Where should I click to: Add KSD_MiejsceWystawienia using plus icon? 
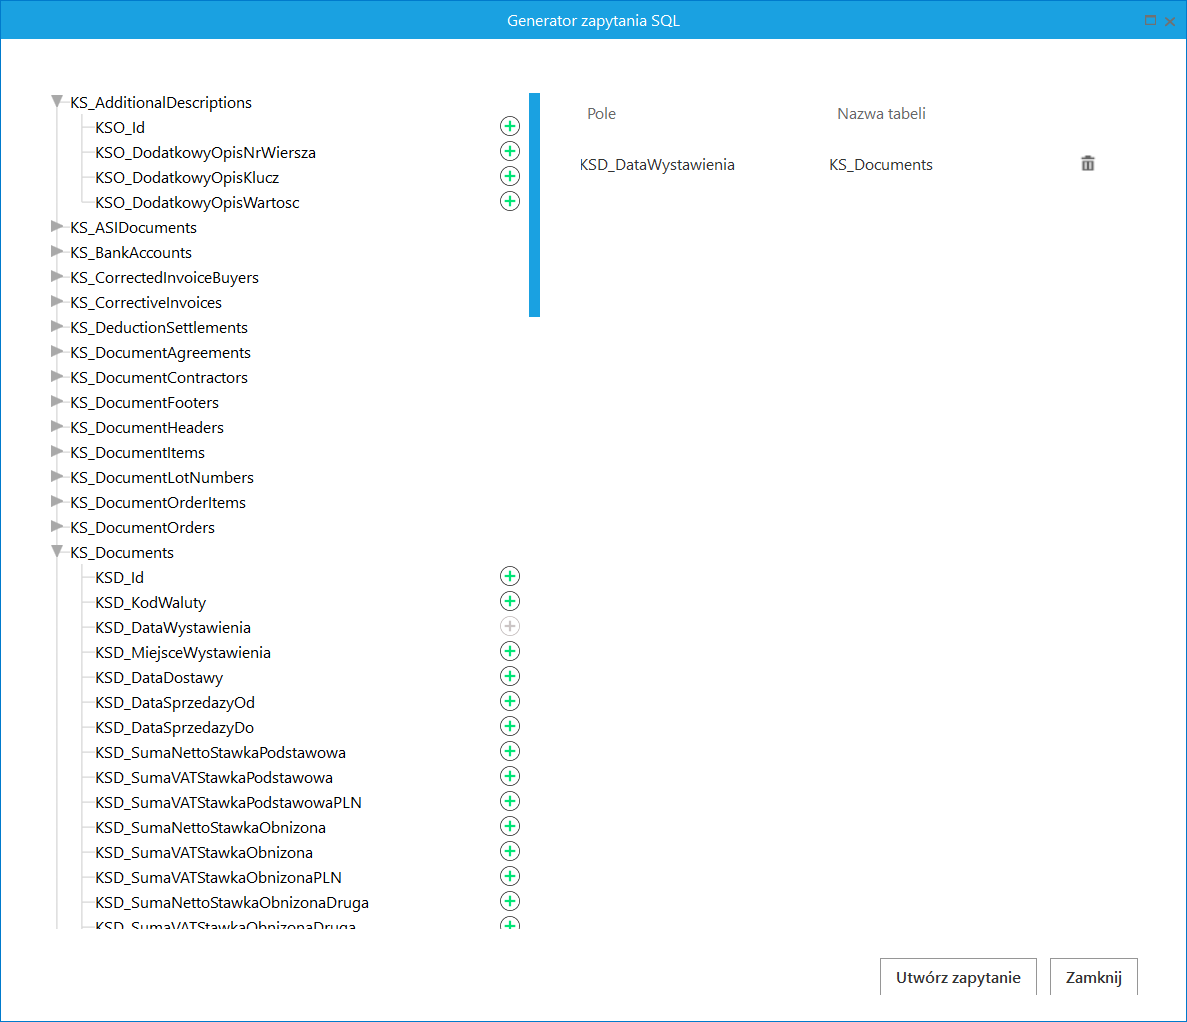click(x=509, y=651)
